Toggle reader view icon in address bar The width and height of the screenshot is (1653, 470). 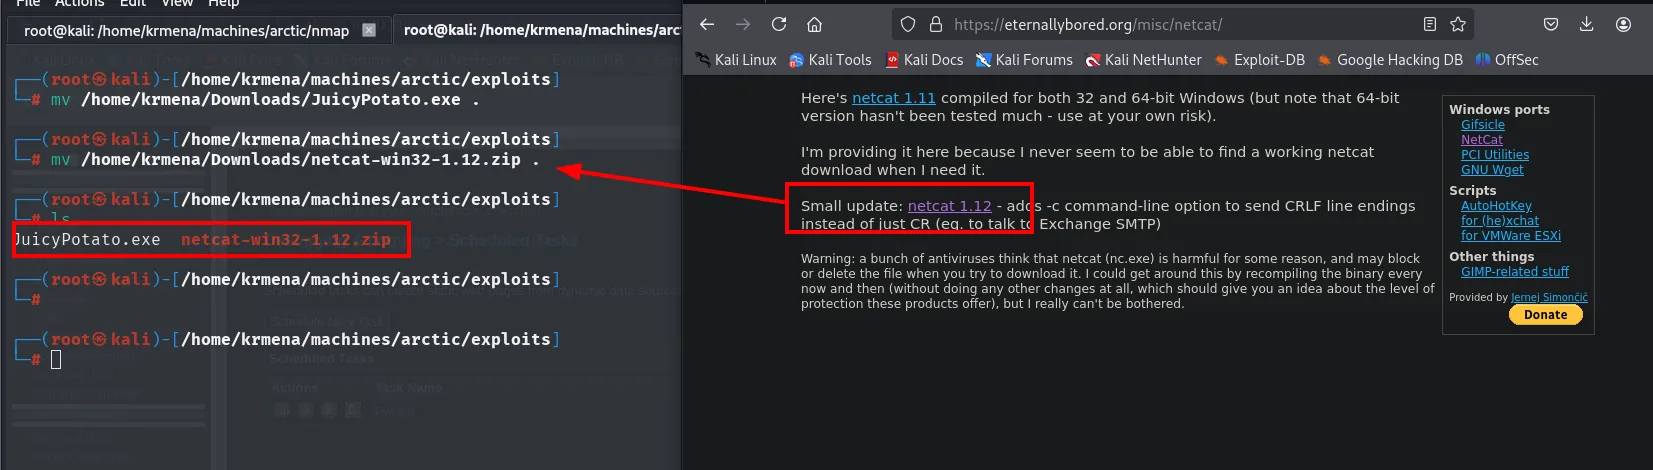point(1430,24)
